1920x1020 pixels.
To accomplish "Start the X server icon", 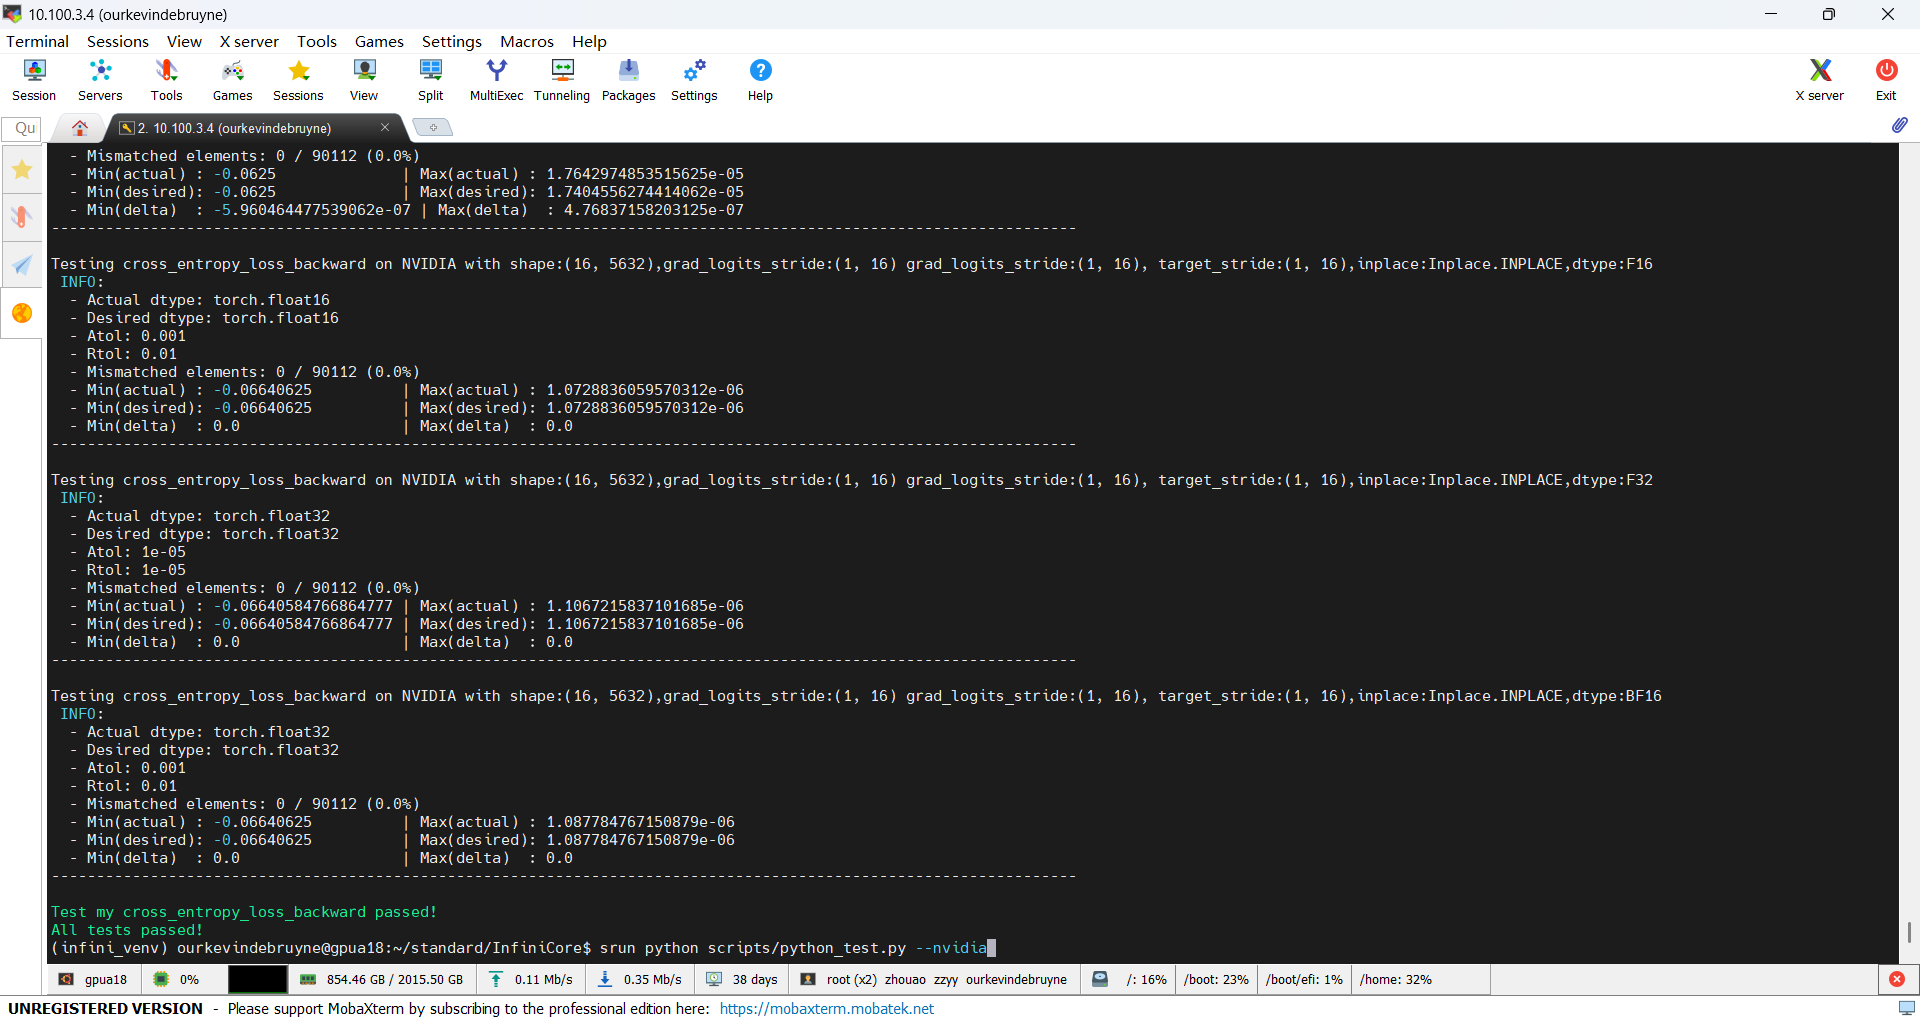I will click(1820, 80).
